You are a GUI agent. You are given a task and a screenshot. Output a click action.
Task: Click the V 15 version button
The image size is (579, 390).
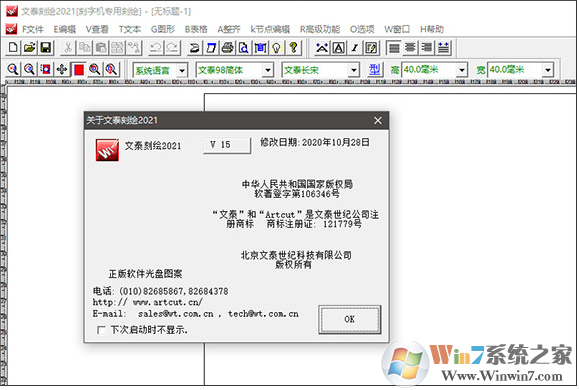click(227, 145)
